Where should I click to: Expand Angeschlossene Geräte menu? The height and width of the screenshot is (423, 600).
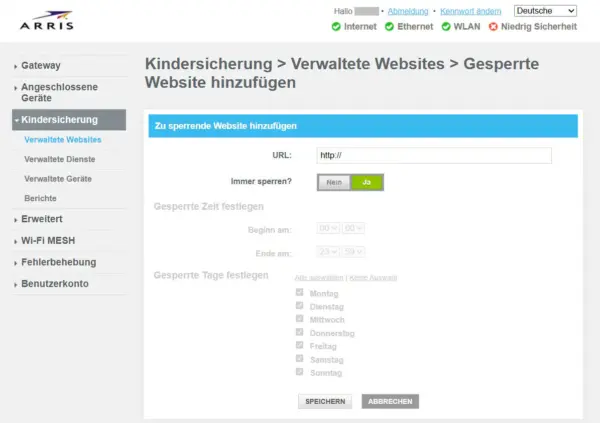coord(59,92)
